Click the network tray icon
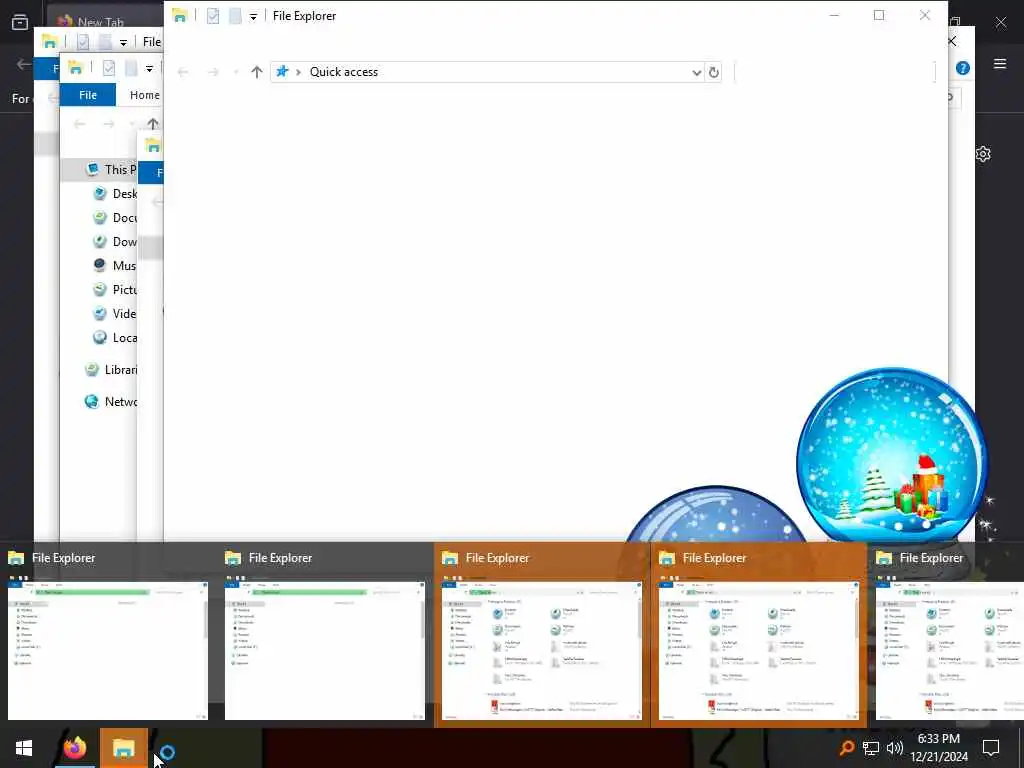The width and height of the screenshot is (1024, 768). pos(871,748)
